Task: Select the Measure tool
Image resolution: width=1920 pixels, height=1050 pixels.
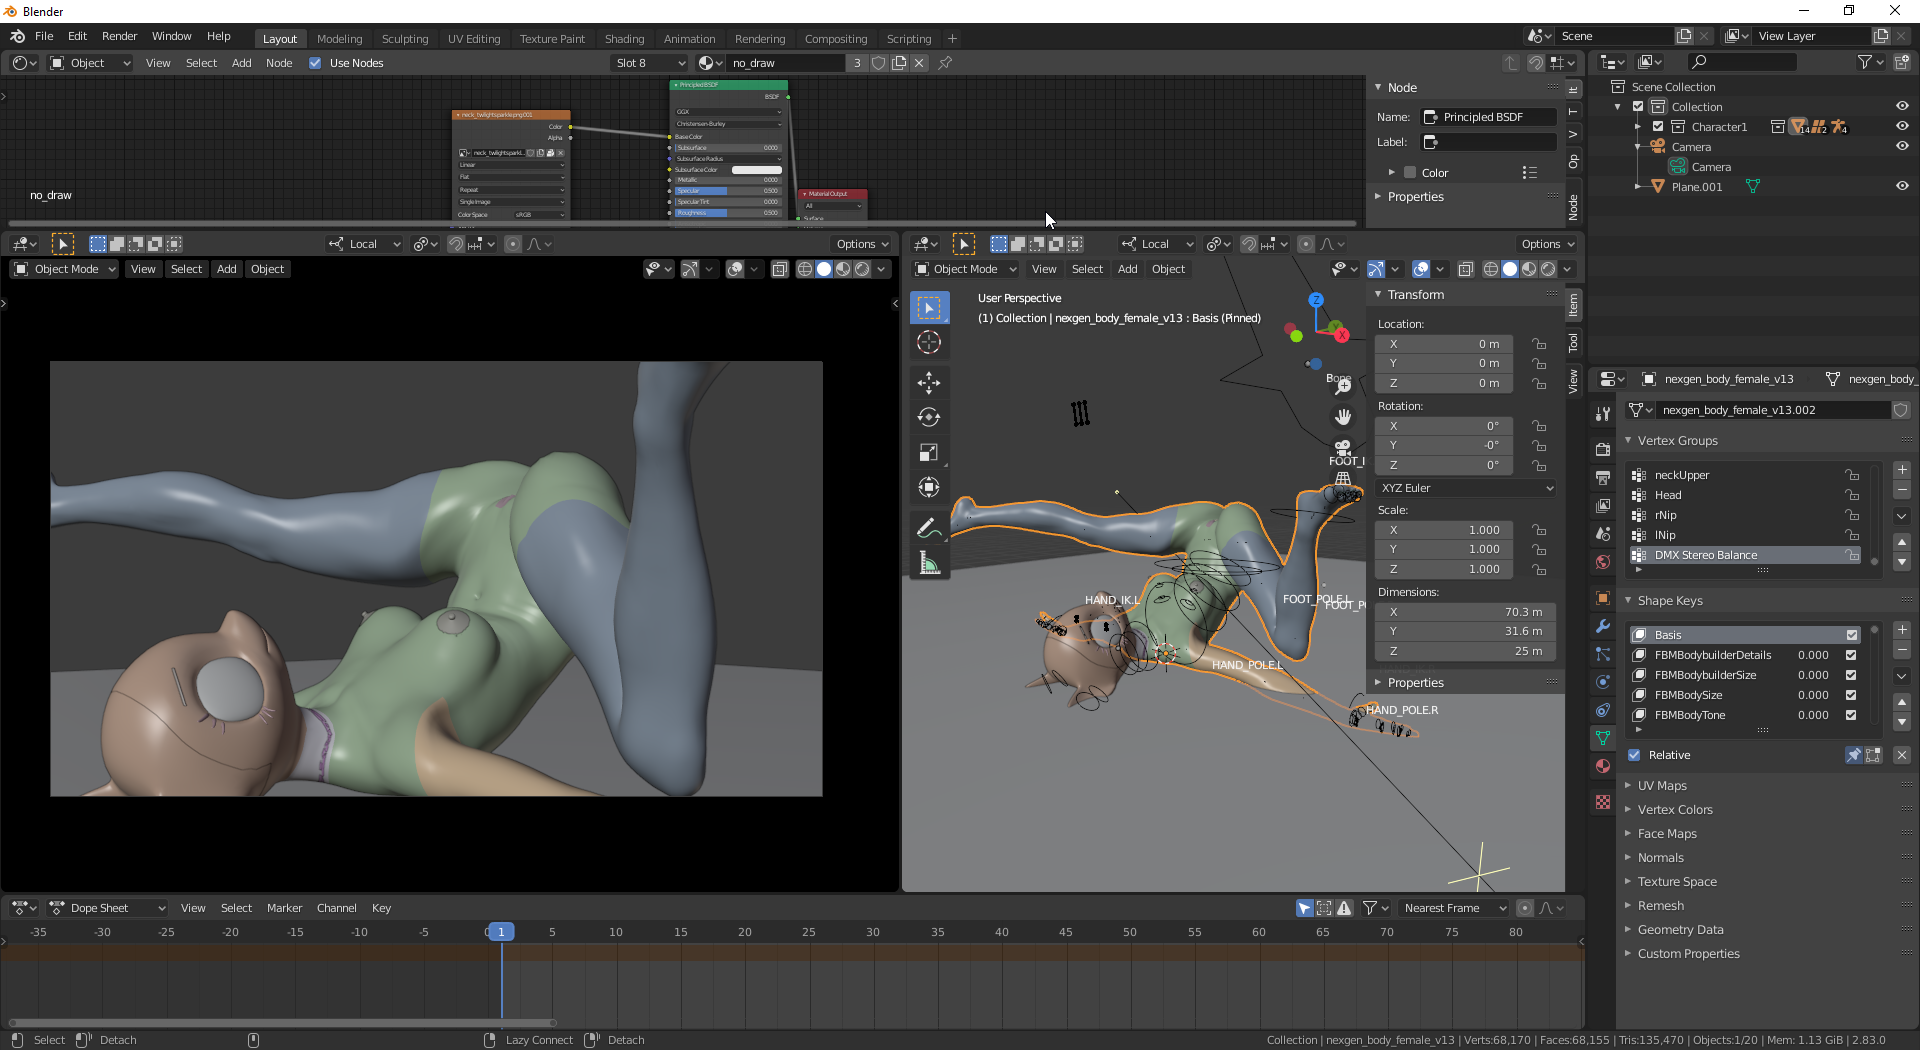Action: 929,563
